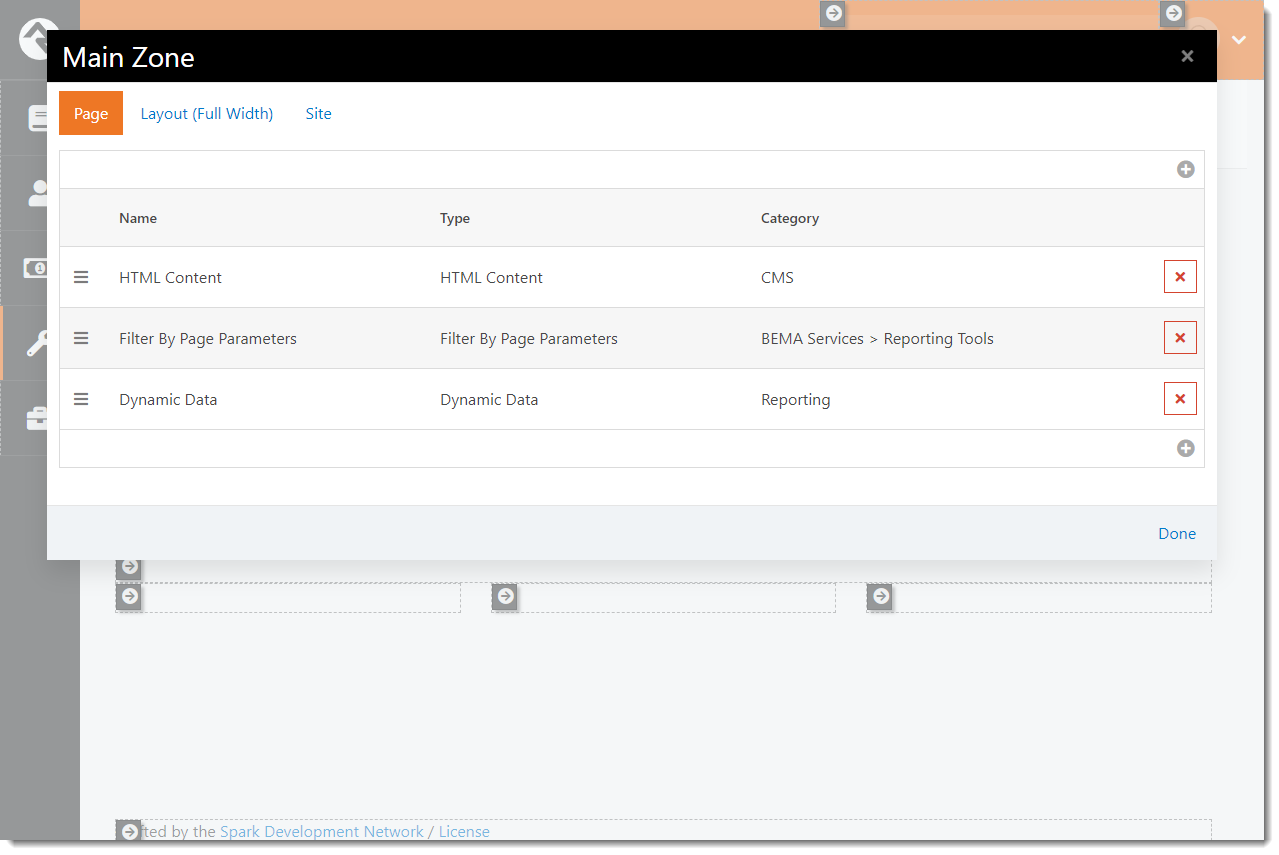Switch to Layout (Full Width) tab
This screenshot has width=1279, height=855.
206,113
